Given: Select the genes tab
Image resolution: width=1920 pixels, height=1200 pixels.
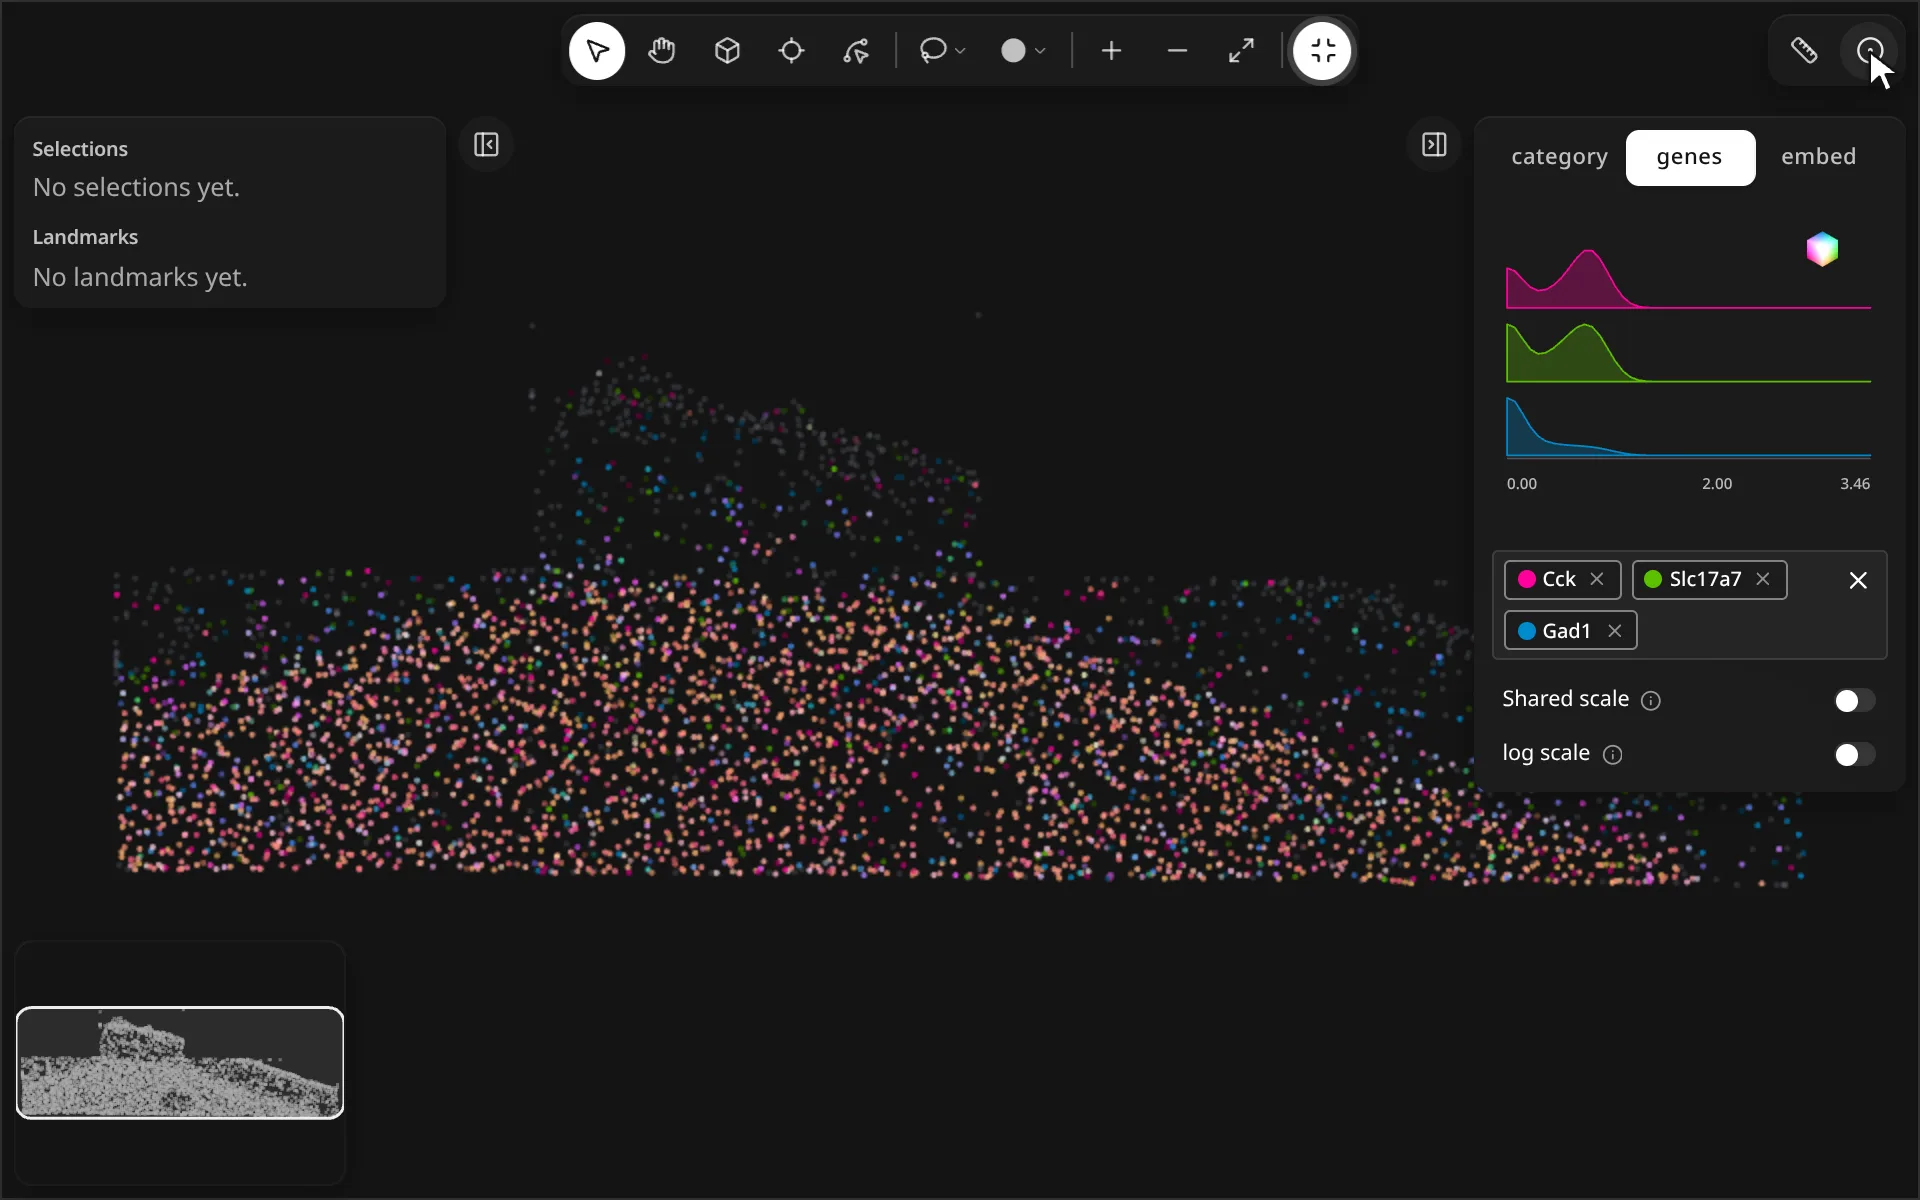Looking at the screenshot, I should pos(1689,157).
